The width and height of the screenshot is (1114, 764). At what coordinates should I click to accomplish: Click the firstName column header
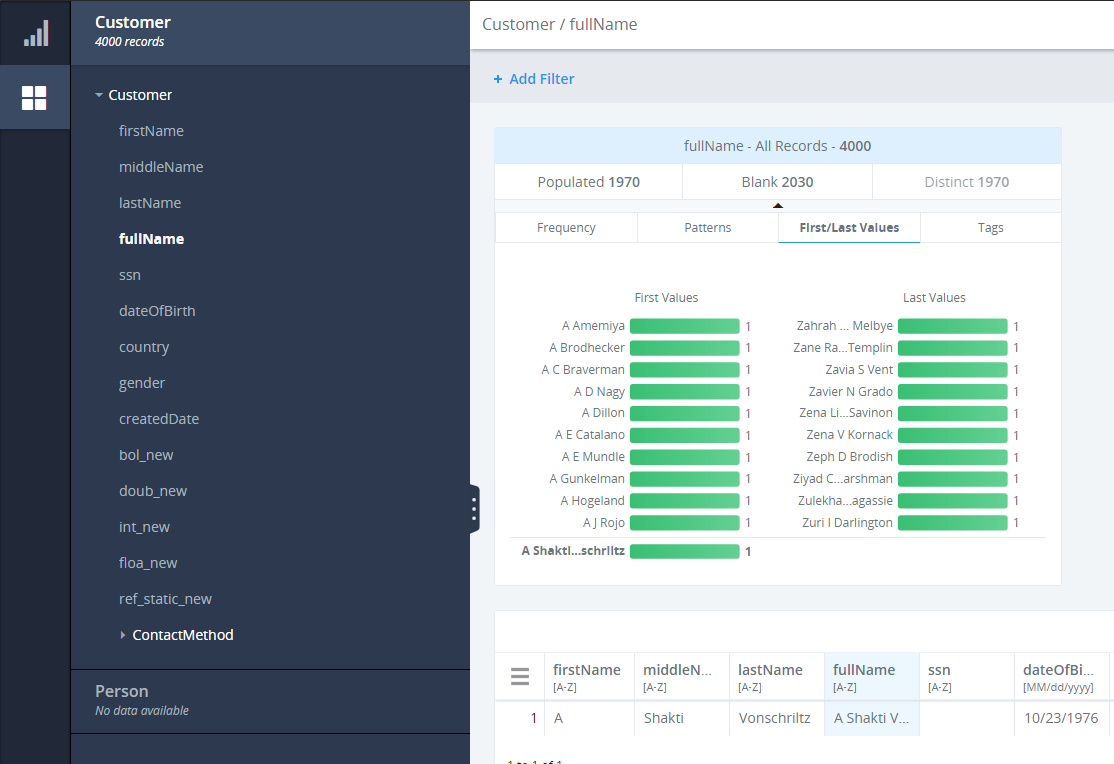589,677
